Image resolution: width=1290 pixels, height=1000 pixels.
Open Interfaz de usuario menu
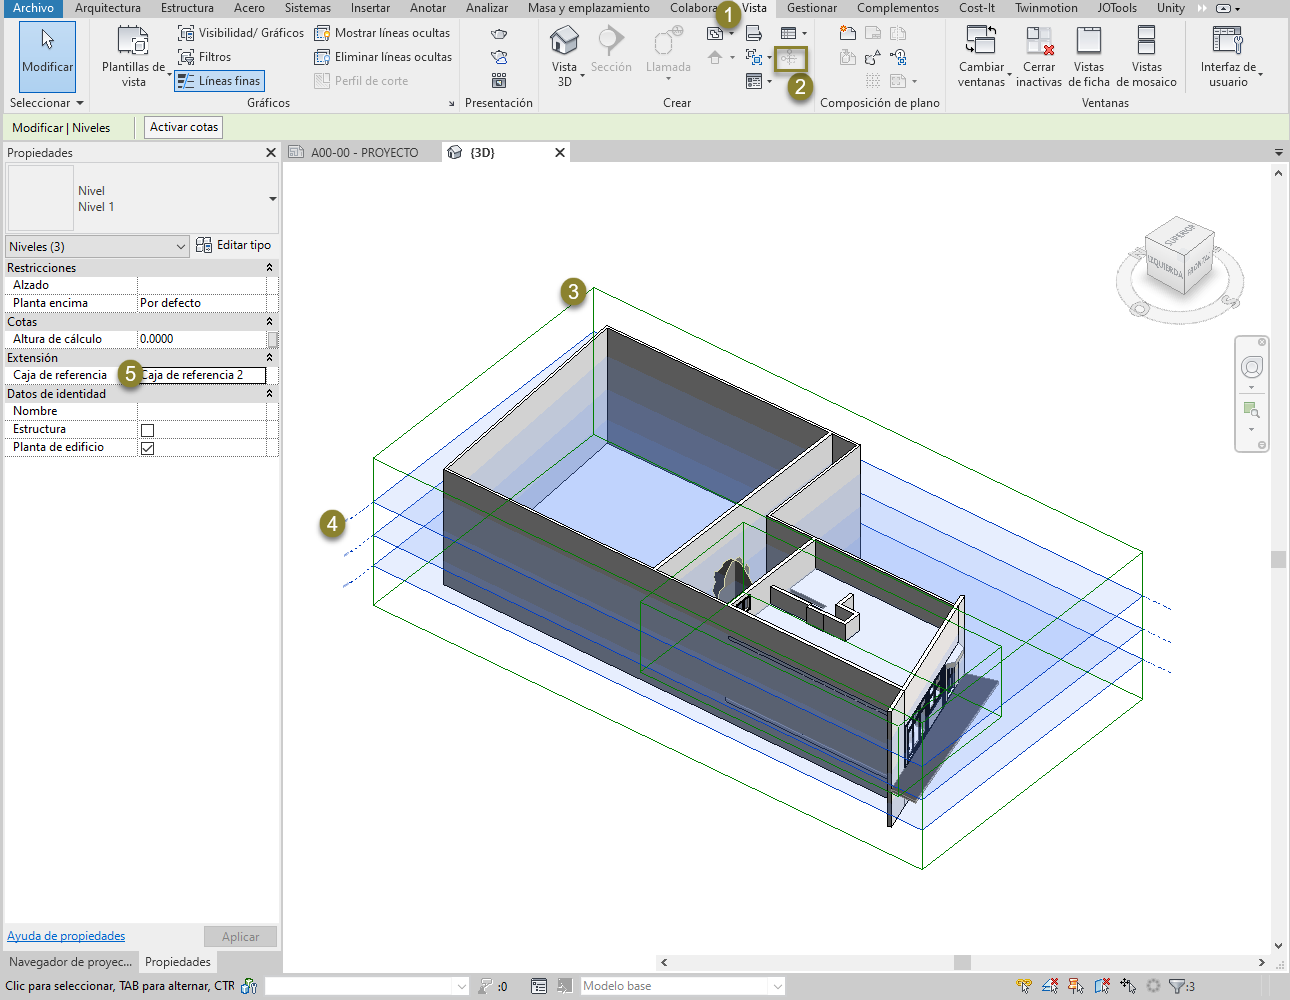coord(1229,56)
